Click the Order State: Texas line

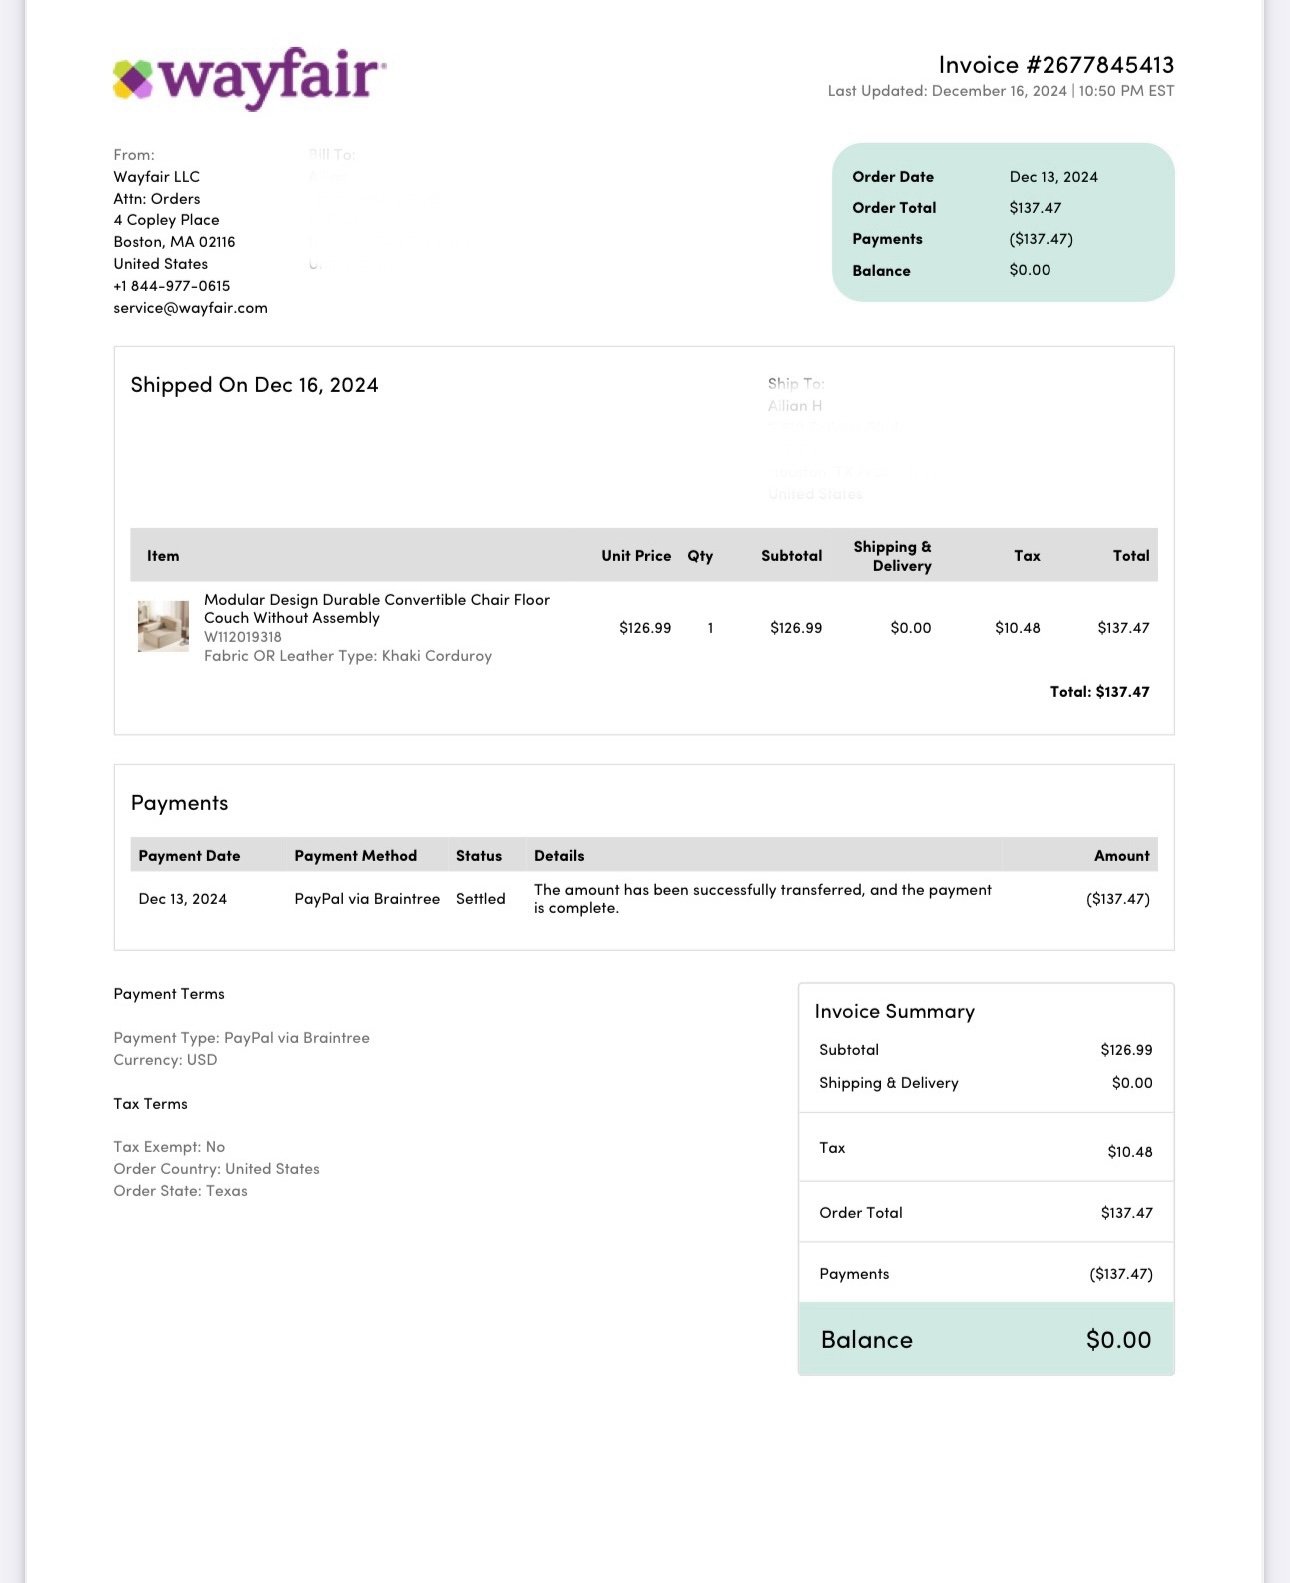(x=180, y=1191)
